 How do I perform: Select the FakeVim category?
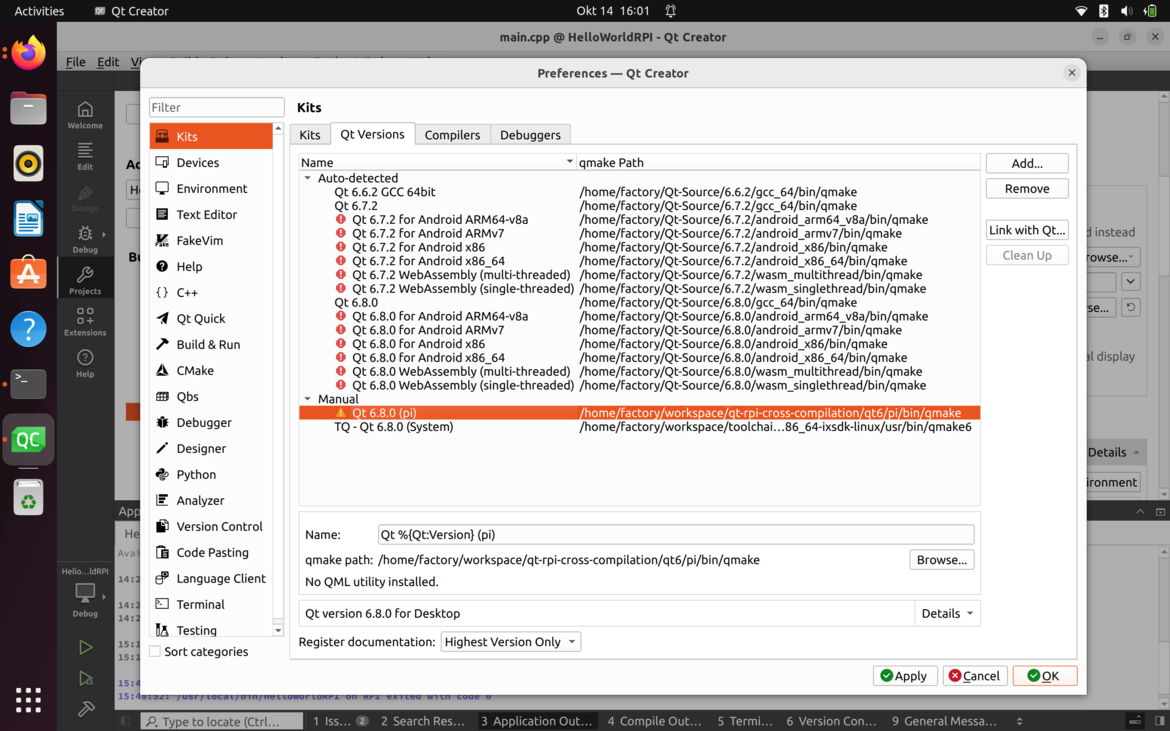point(211,241)
